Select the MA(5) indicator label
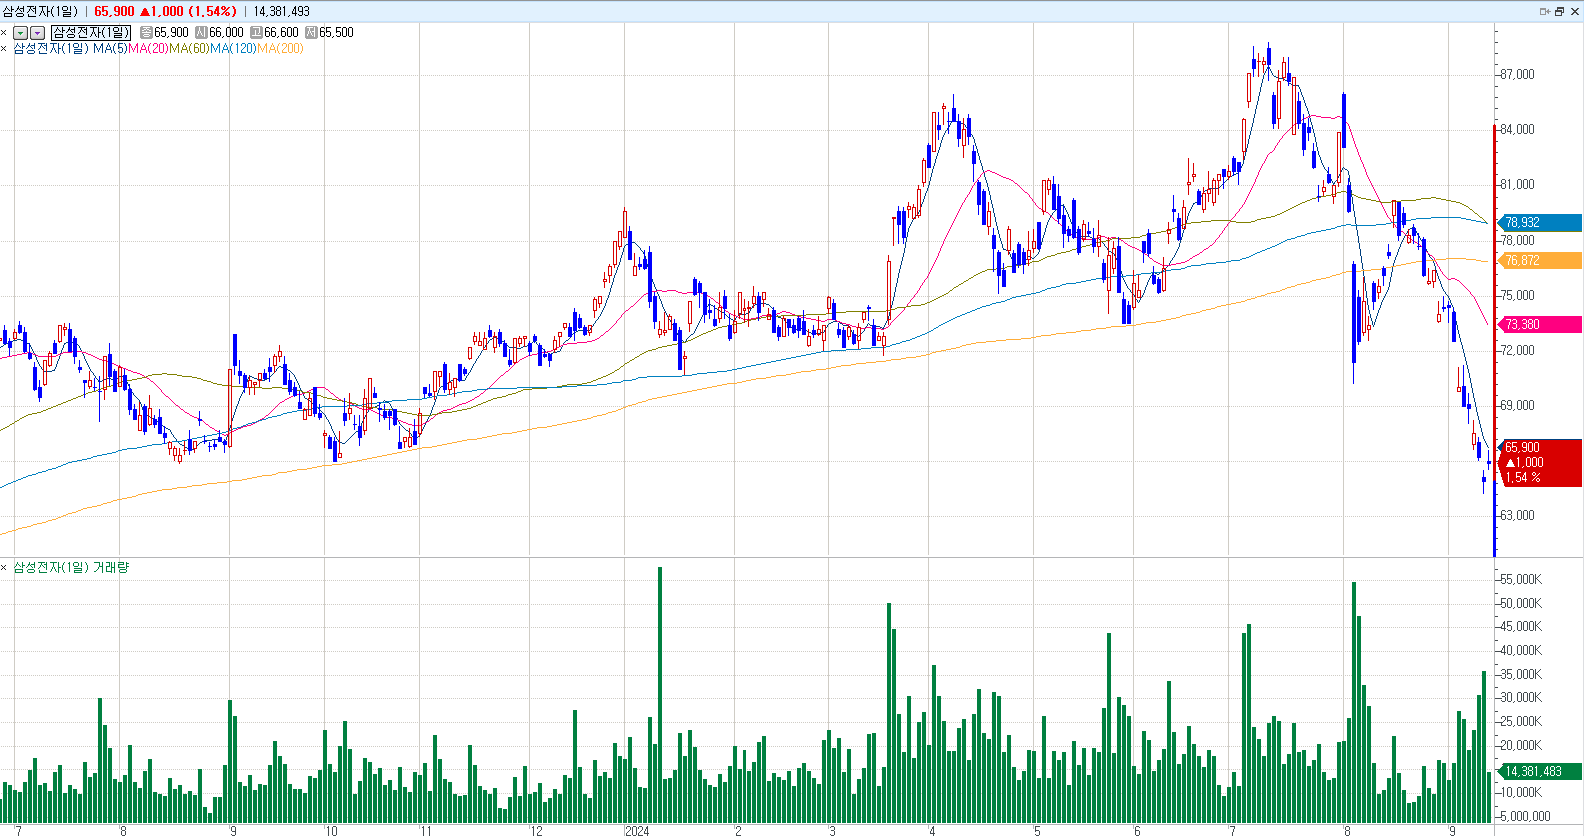This screenshot has height=836, width=1584. (110, 48)
